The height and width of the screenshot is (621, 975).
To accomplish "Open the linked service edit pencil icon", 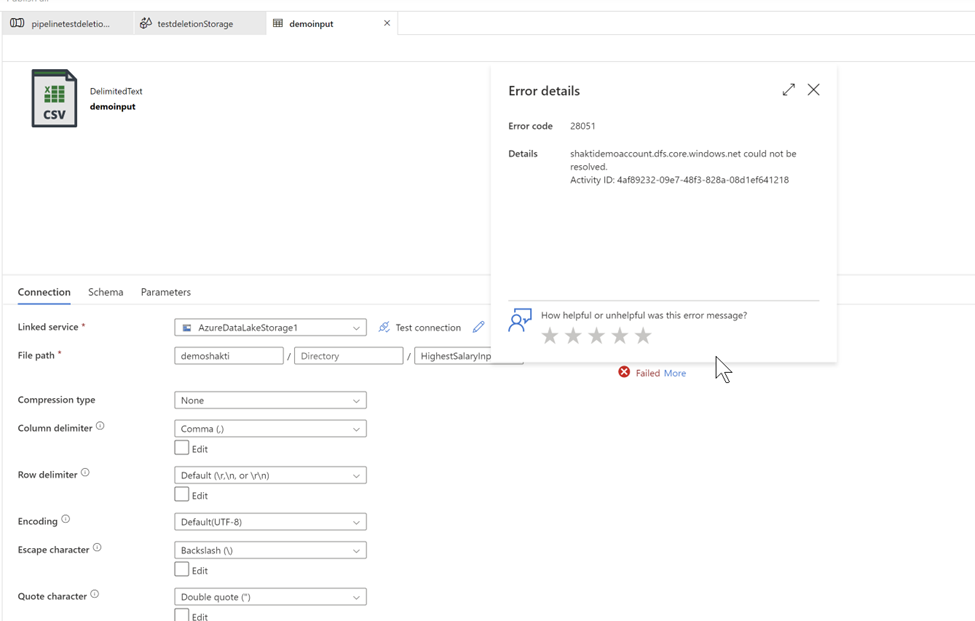I will (477, 327).
